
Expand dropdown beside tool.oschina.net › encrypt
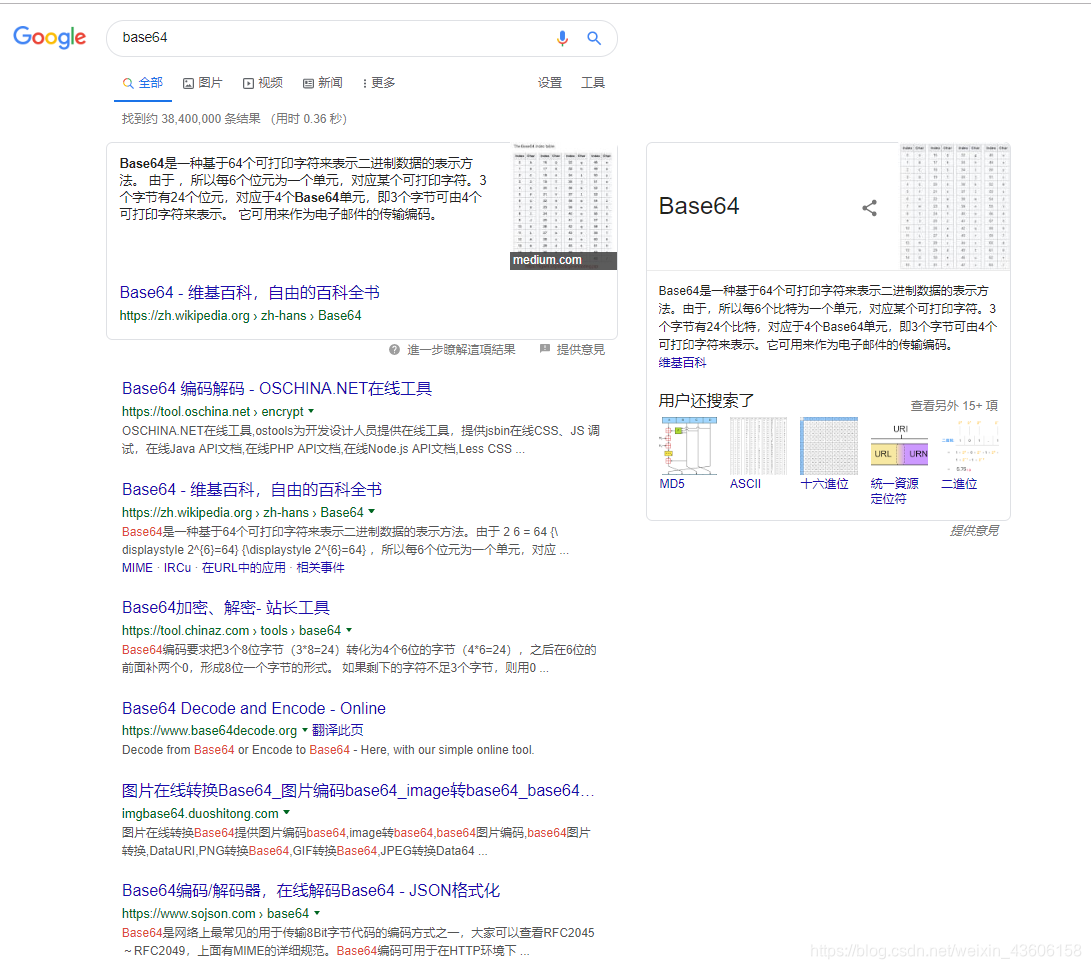point(311,411)
